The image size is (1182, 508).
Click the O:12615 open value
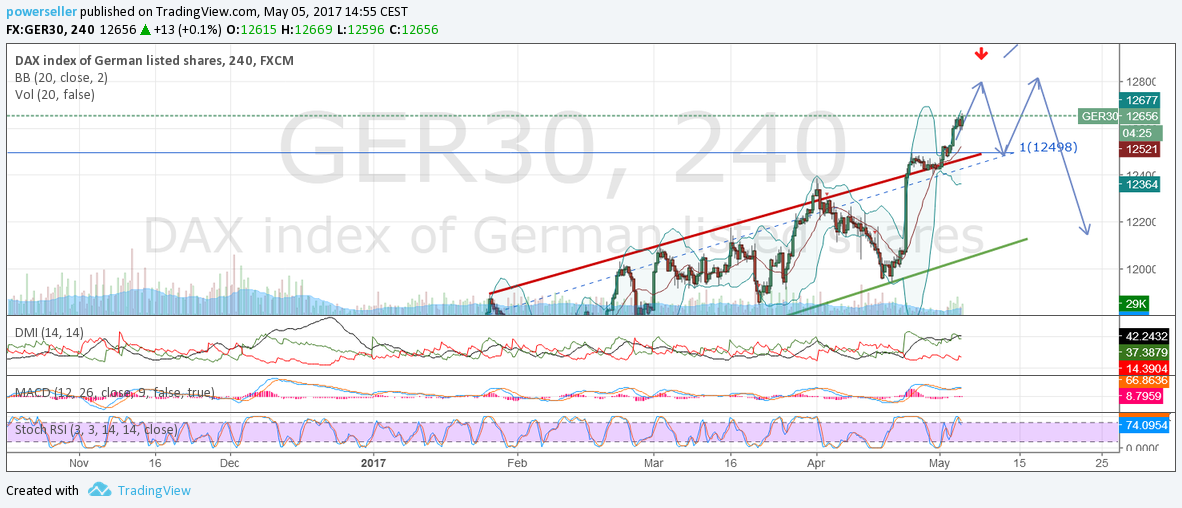252,30
